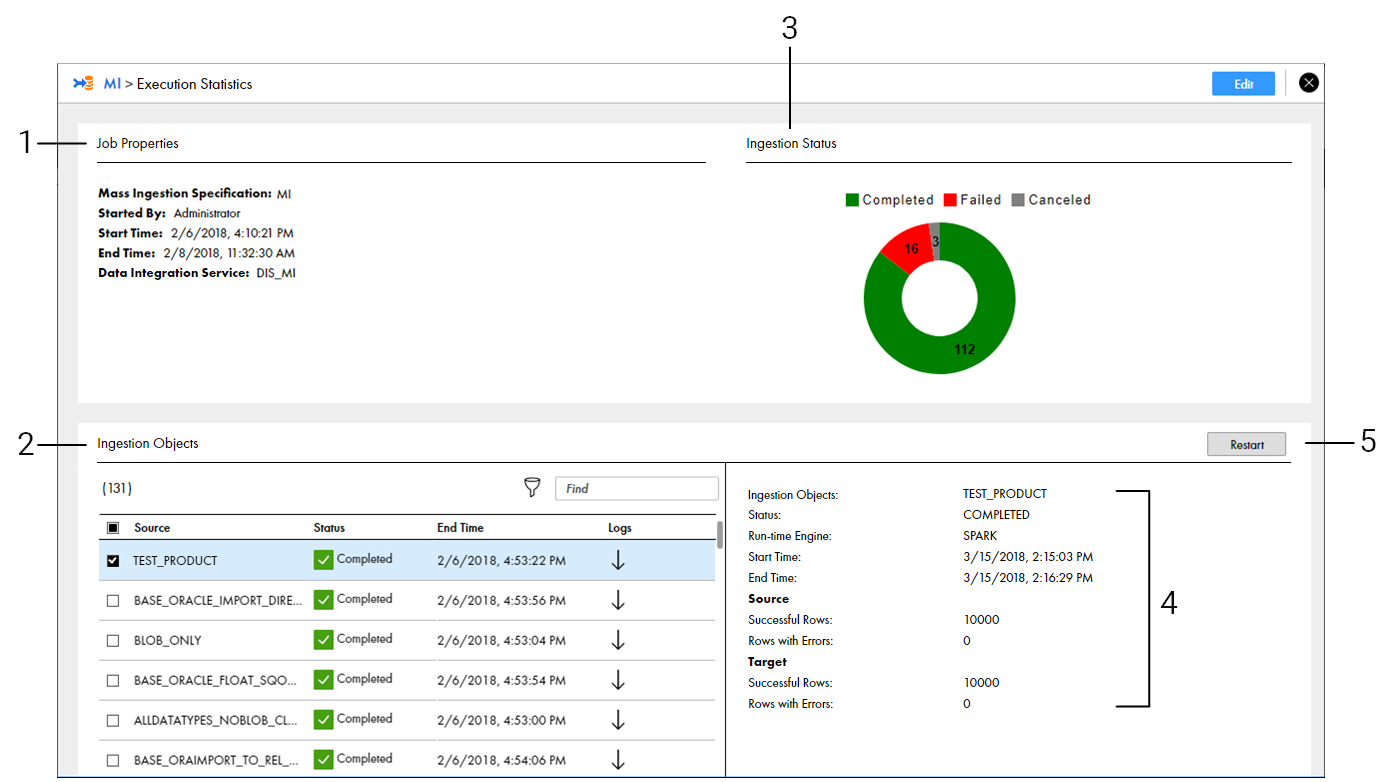Sort by the Status column header

click(x=329, y=528)
